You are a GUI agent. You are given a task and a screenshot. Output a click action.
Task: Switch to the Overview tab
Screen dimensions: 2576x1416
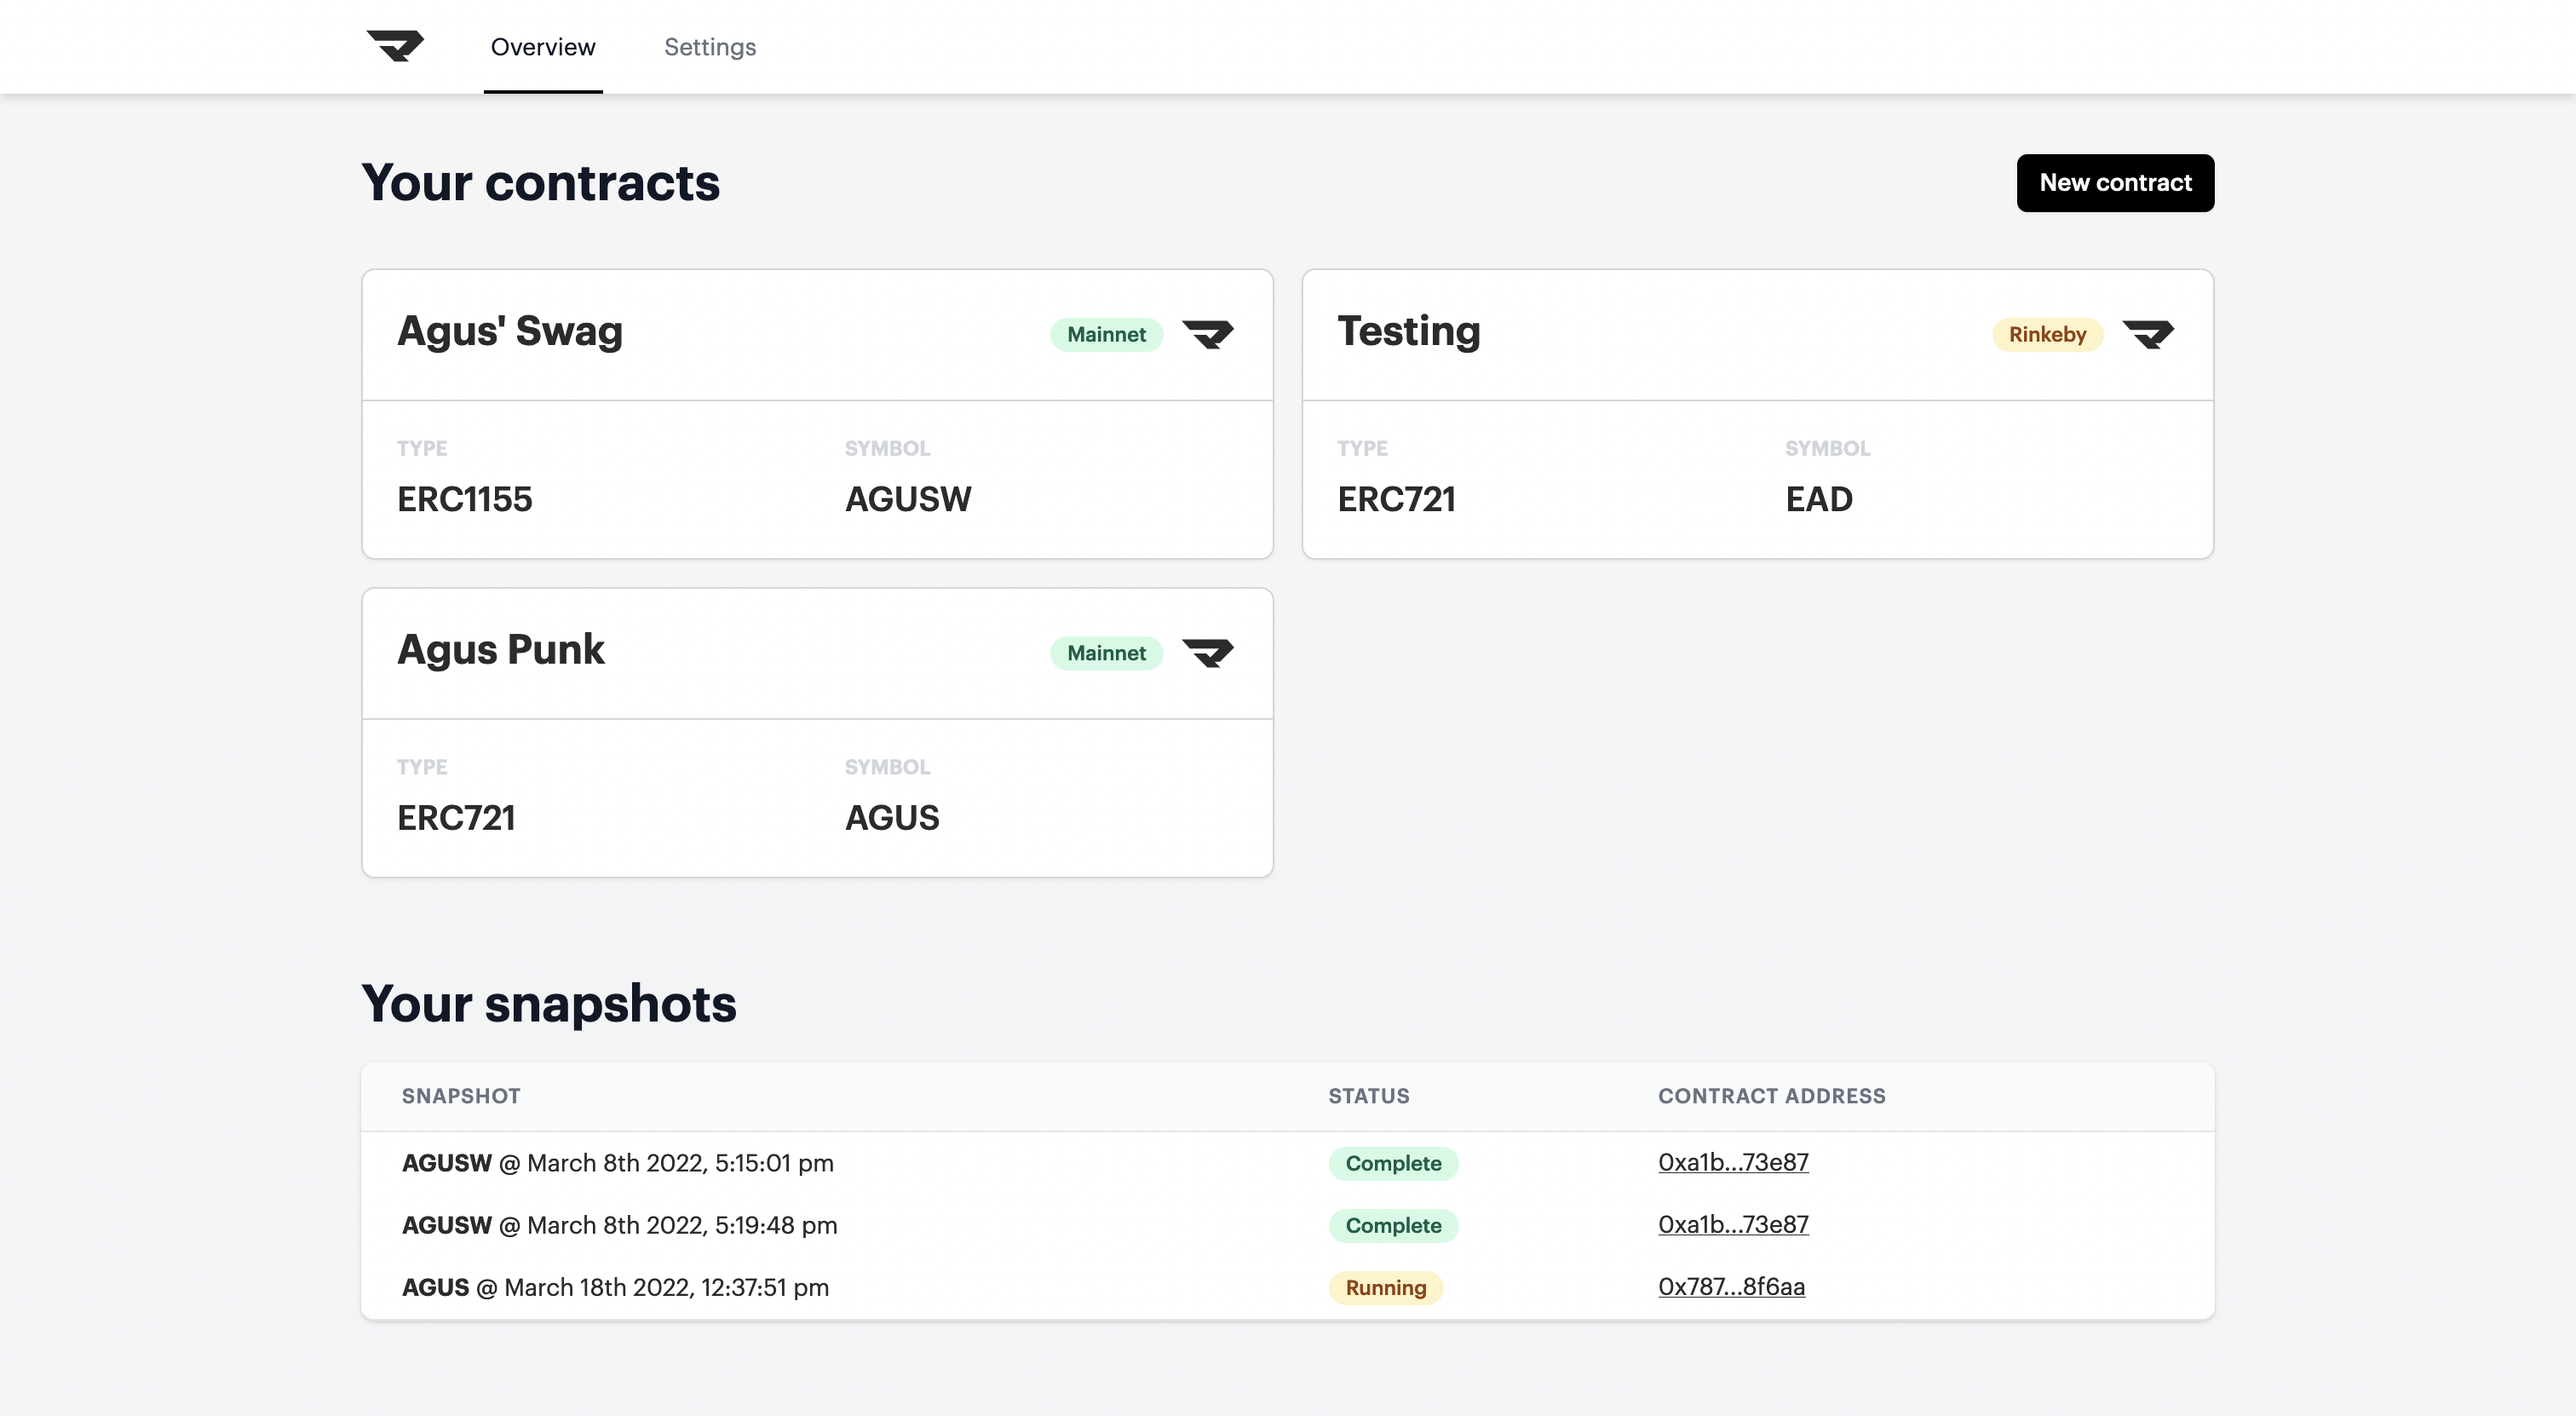coord(543,47)
